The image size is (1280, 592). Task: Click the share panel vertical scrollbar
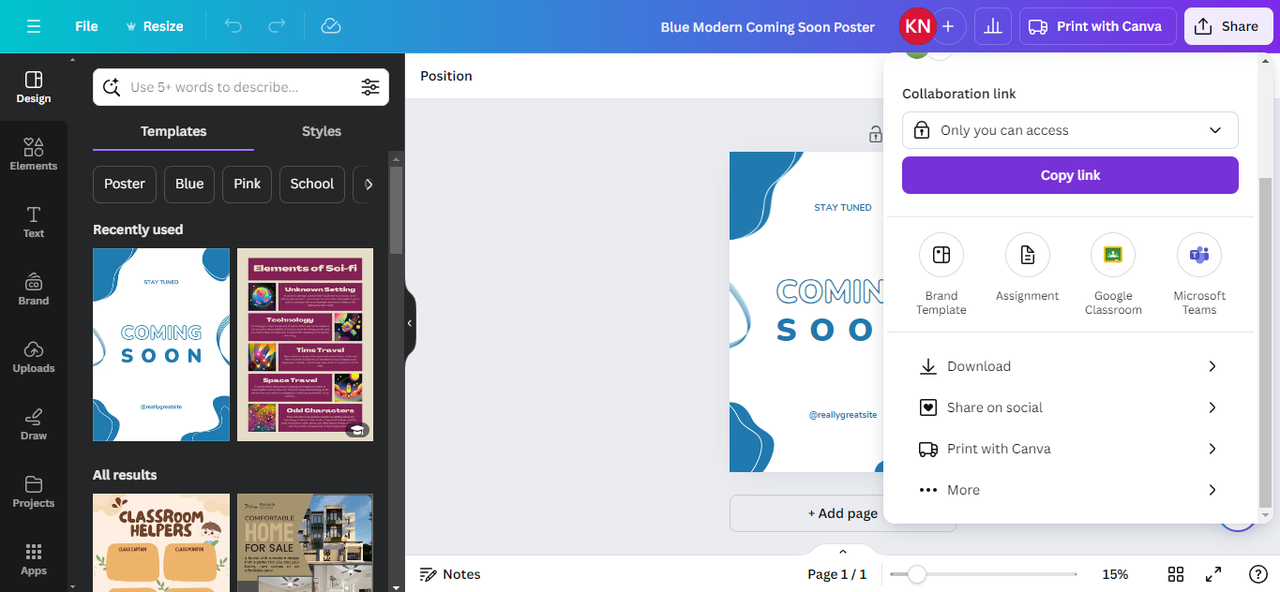pyautogui.click(x=1266, y=343)
